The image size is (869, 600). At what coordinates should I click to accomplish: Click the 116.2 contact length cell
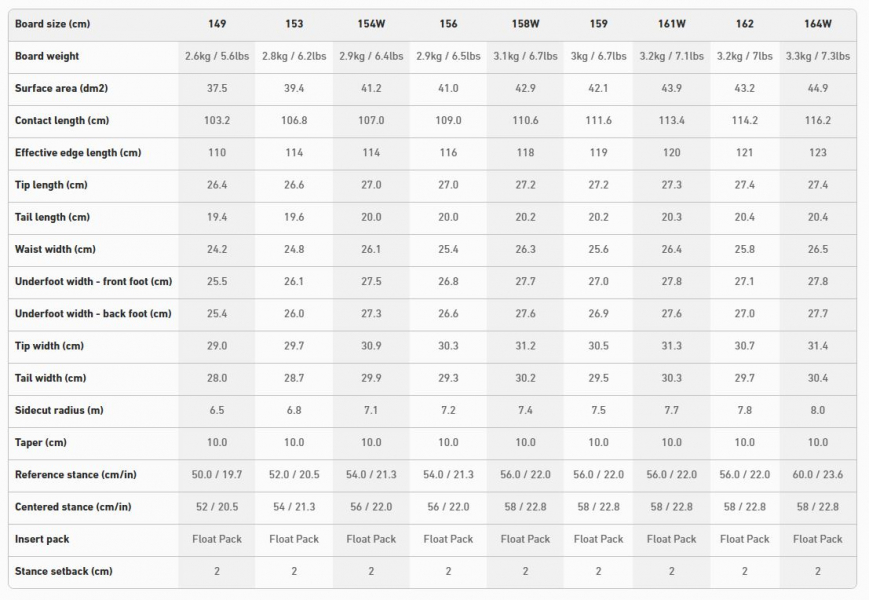click(817, 120)
